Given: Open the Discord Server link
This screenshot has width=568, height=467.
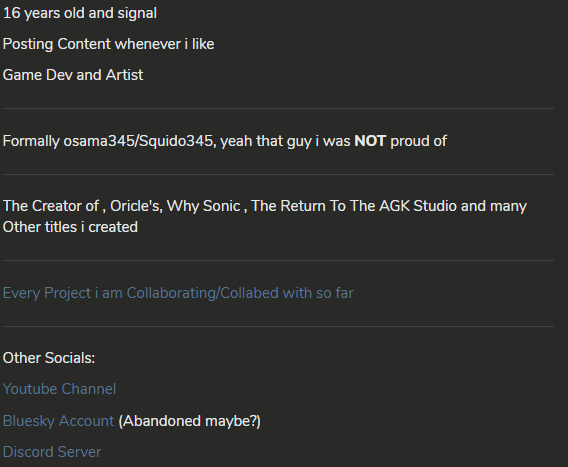Looking at the screenshot, I should (x=52, y=452).
